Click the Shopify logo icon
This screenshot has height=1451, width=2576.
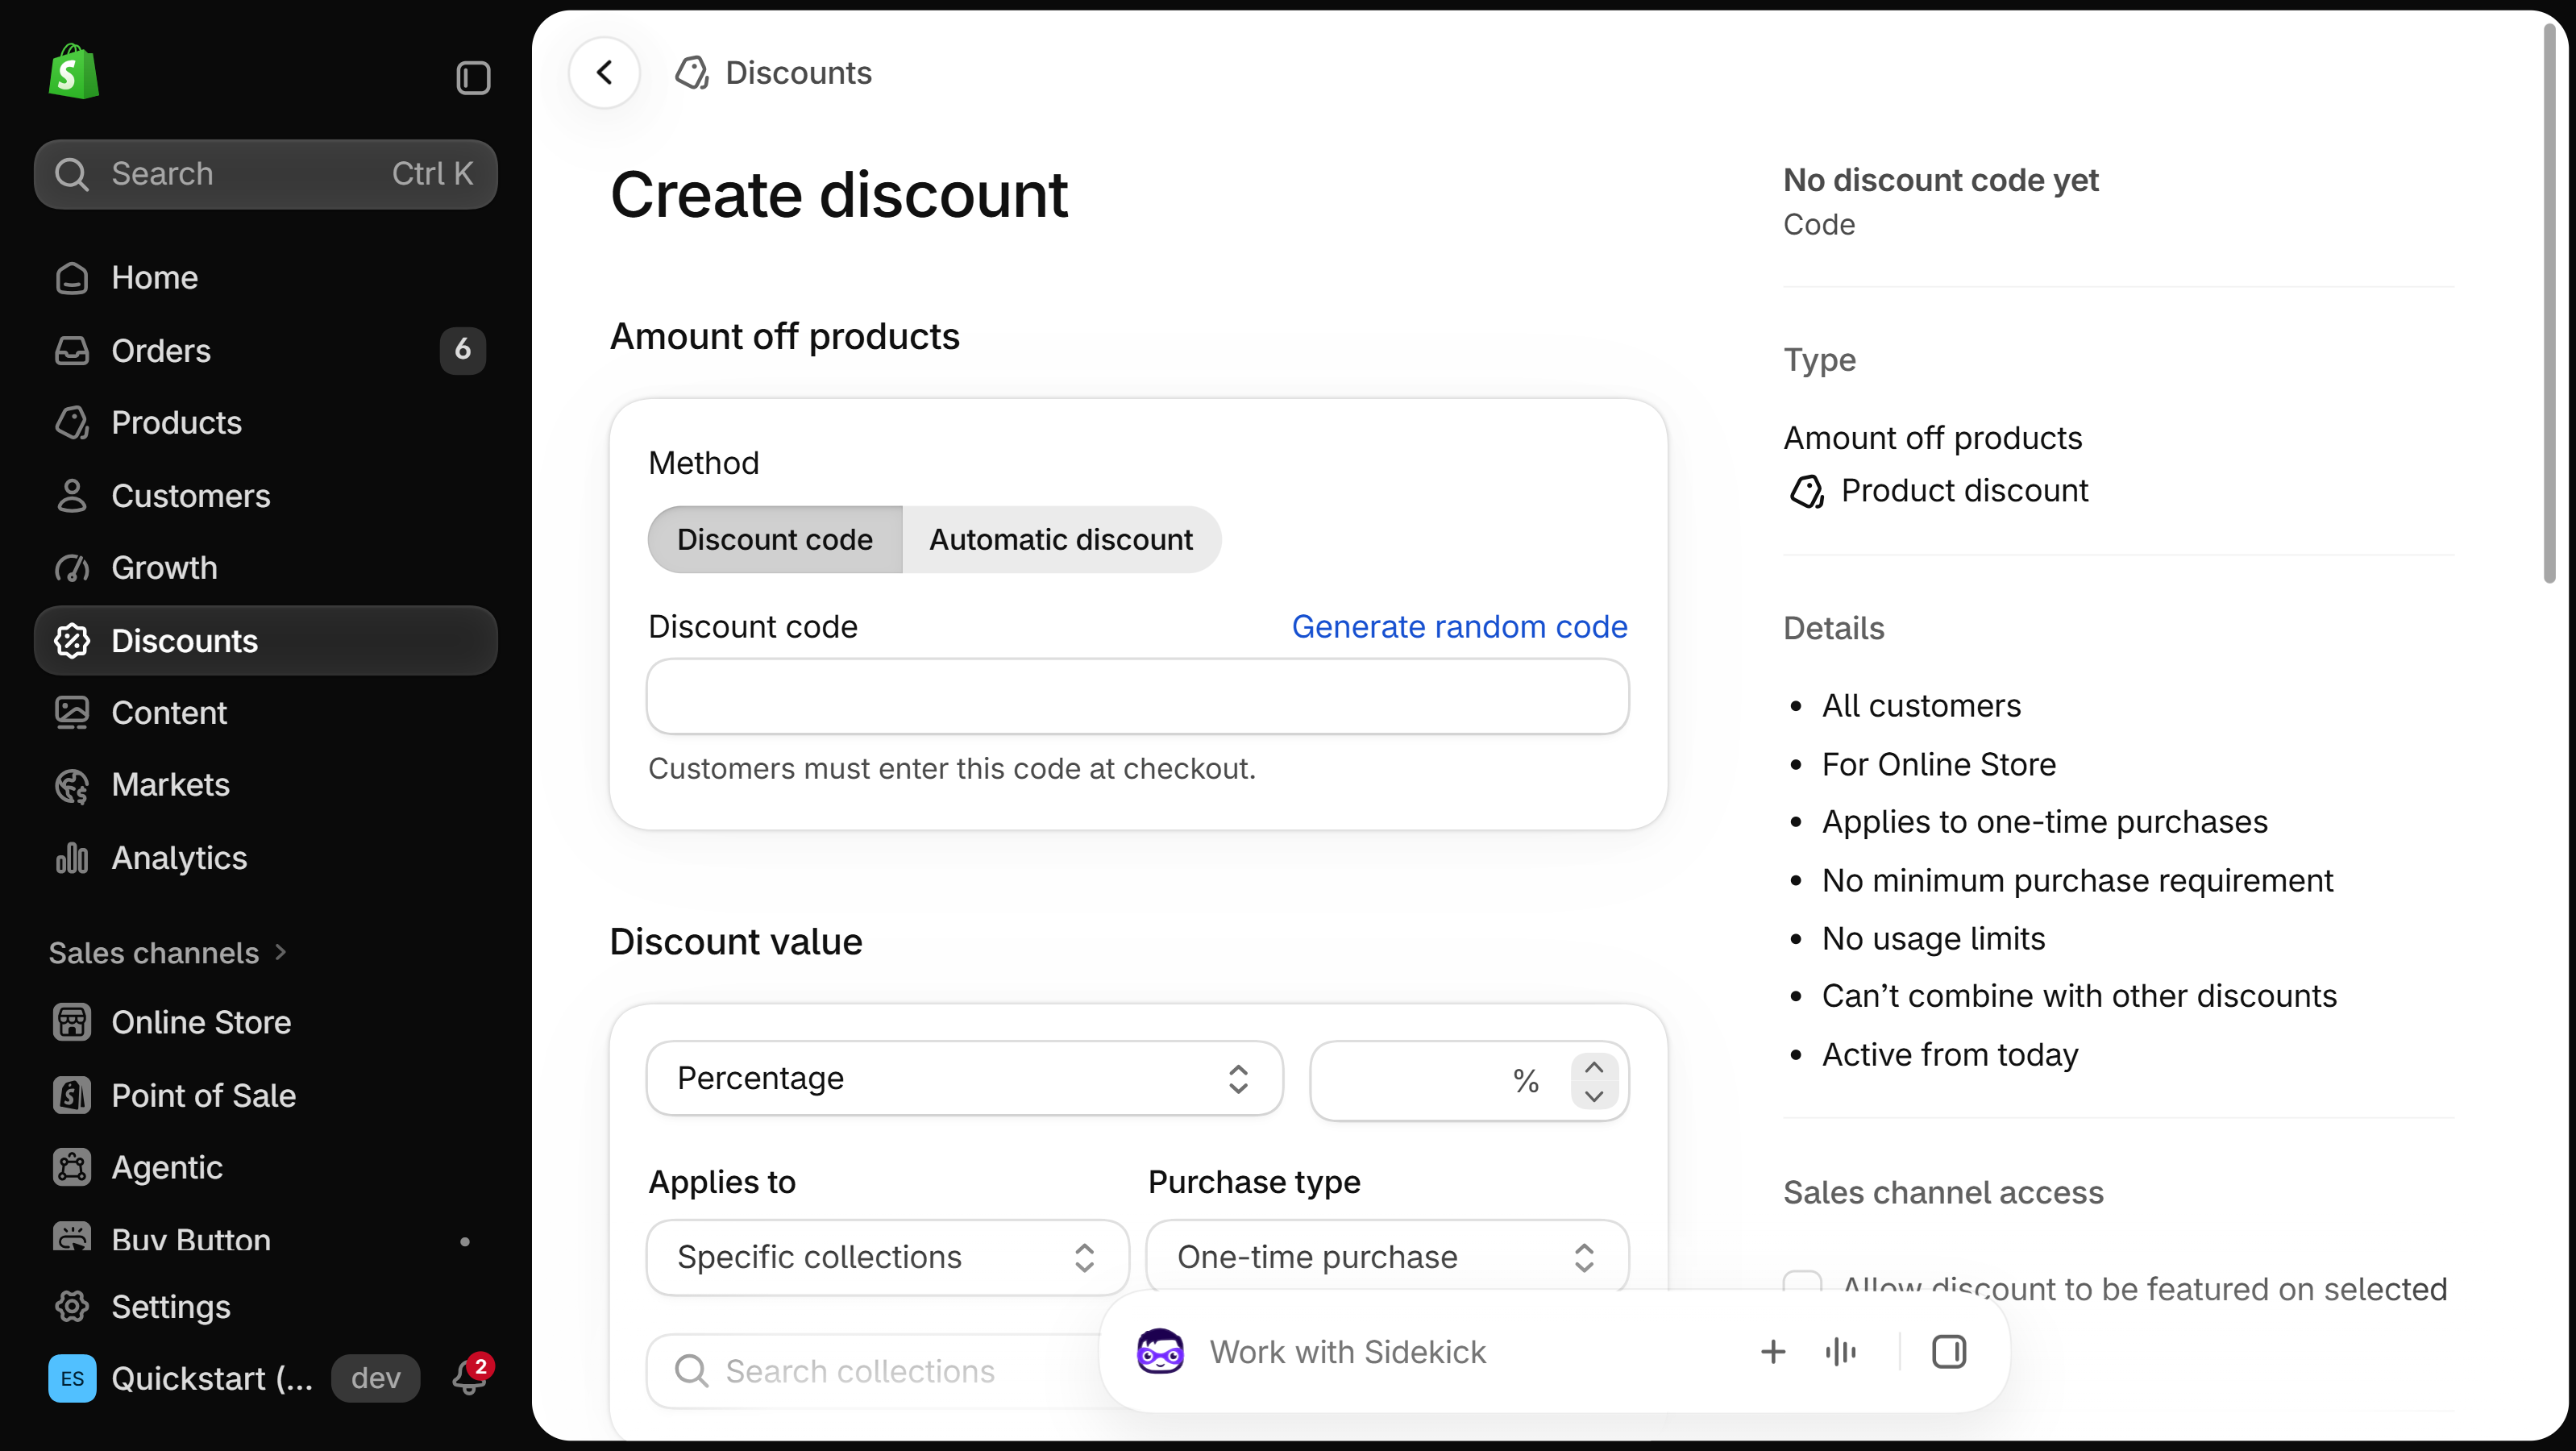pyautogui.click(x=74, y=71)
